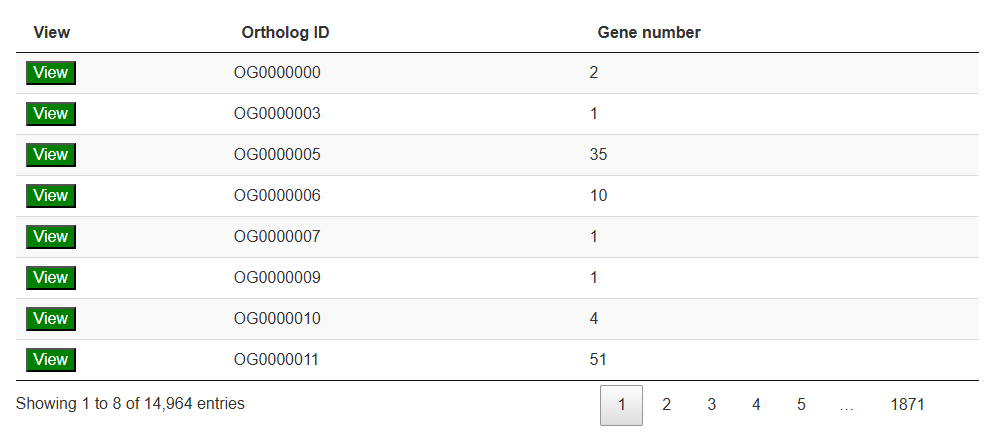This screenshot has width=1002, height=441.
Task: Open the View button for OG0000003
Action: coord(51,114)
